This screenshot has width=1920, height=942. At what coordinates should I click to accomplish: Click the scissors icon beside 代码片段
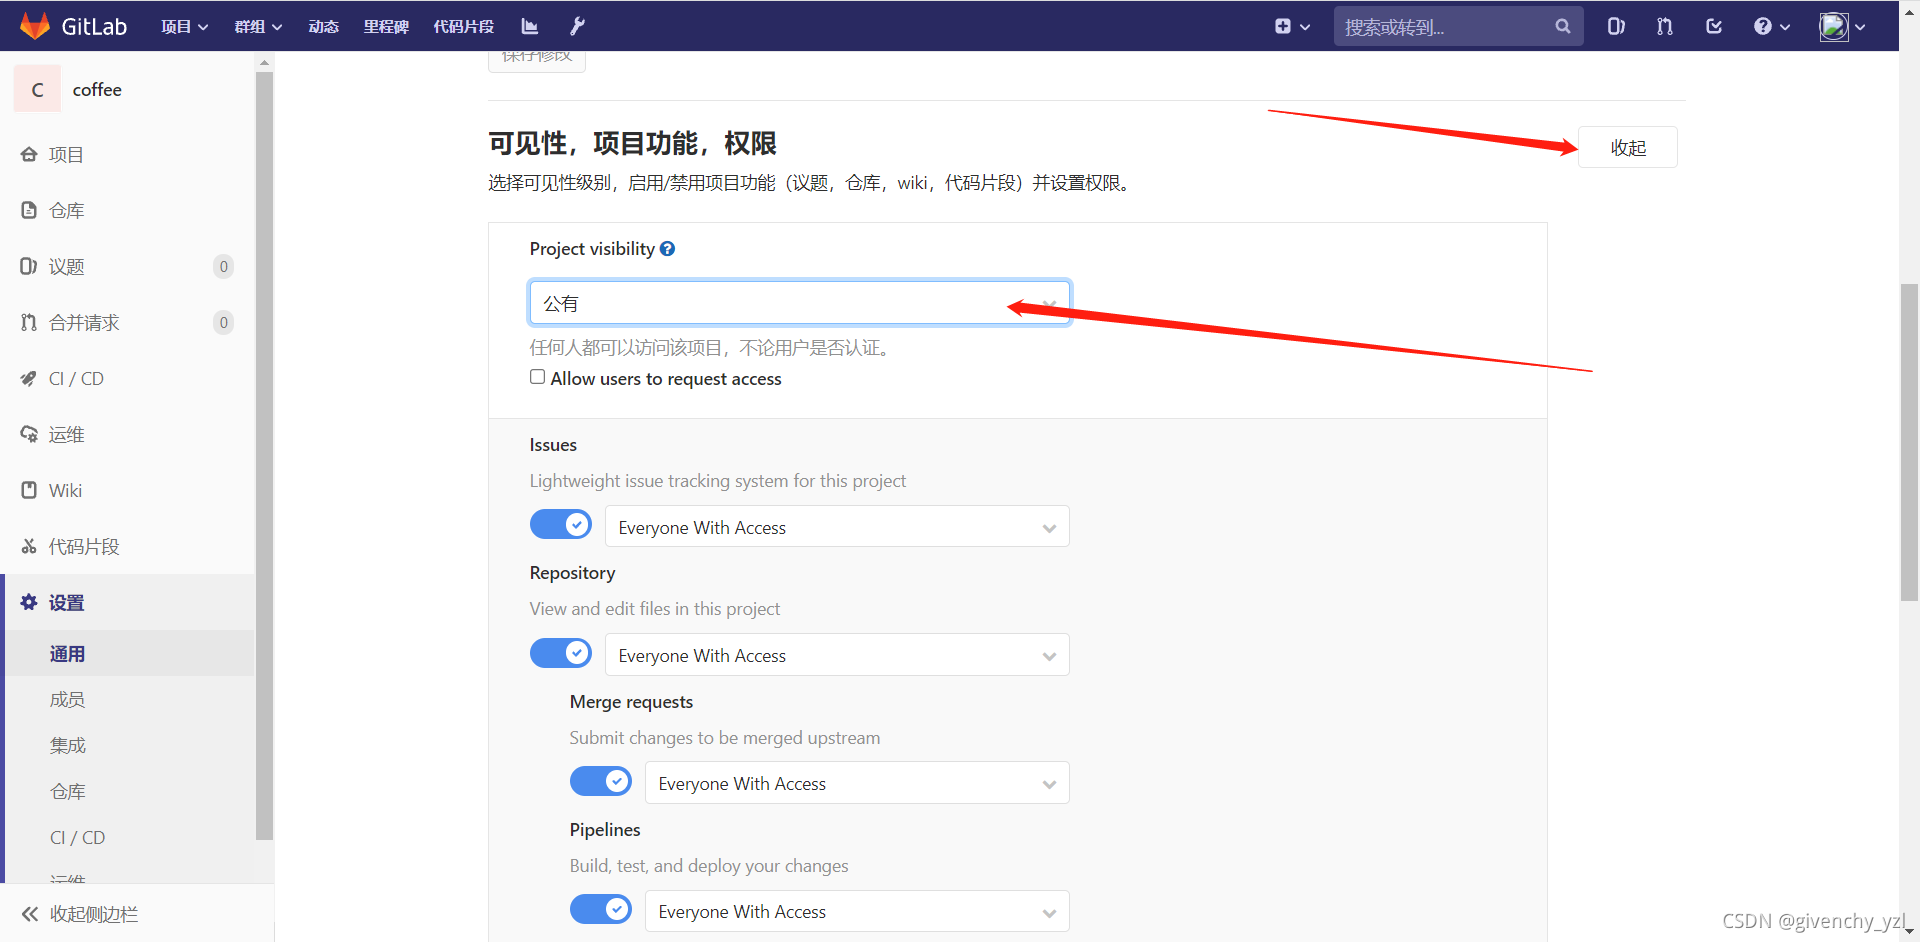29,546
